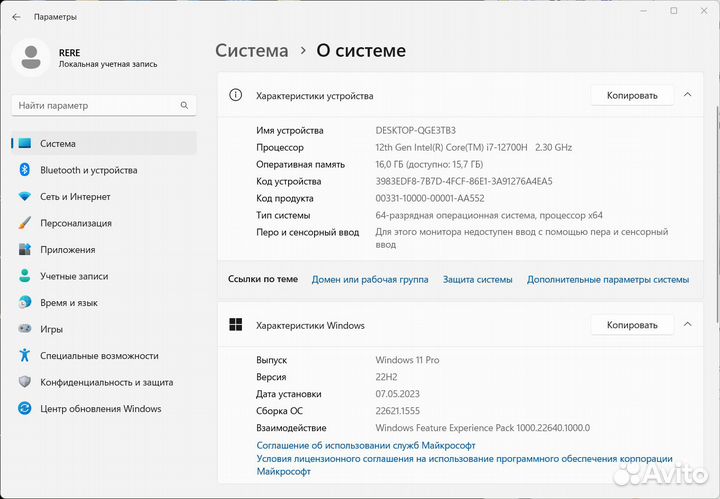Screen dimensions: 720x499
Task: Click the Специальные возможности accessibility icon
Action: tap(25, 355)
